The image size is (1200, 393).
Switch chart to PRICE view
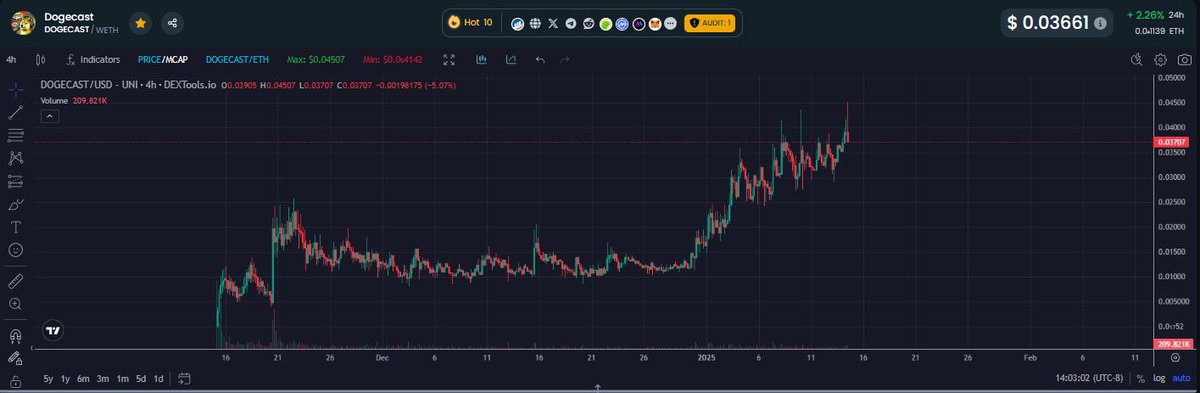point(150,60)
